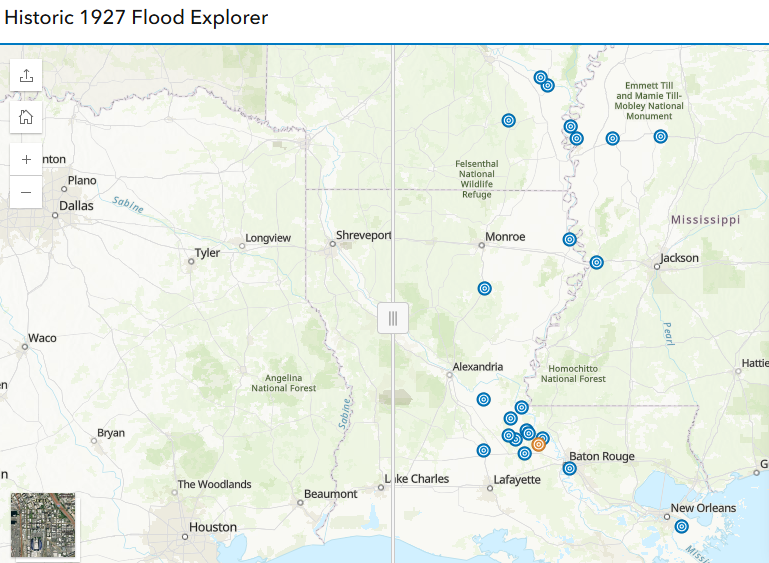Select the orange highlighted flood marker

pos(538,444)
